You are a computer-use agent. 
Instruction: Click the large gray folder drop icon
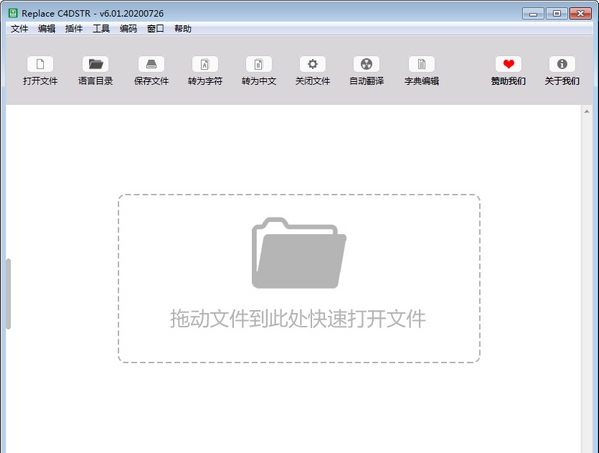[x=299, y=253]
